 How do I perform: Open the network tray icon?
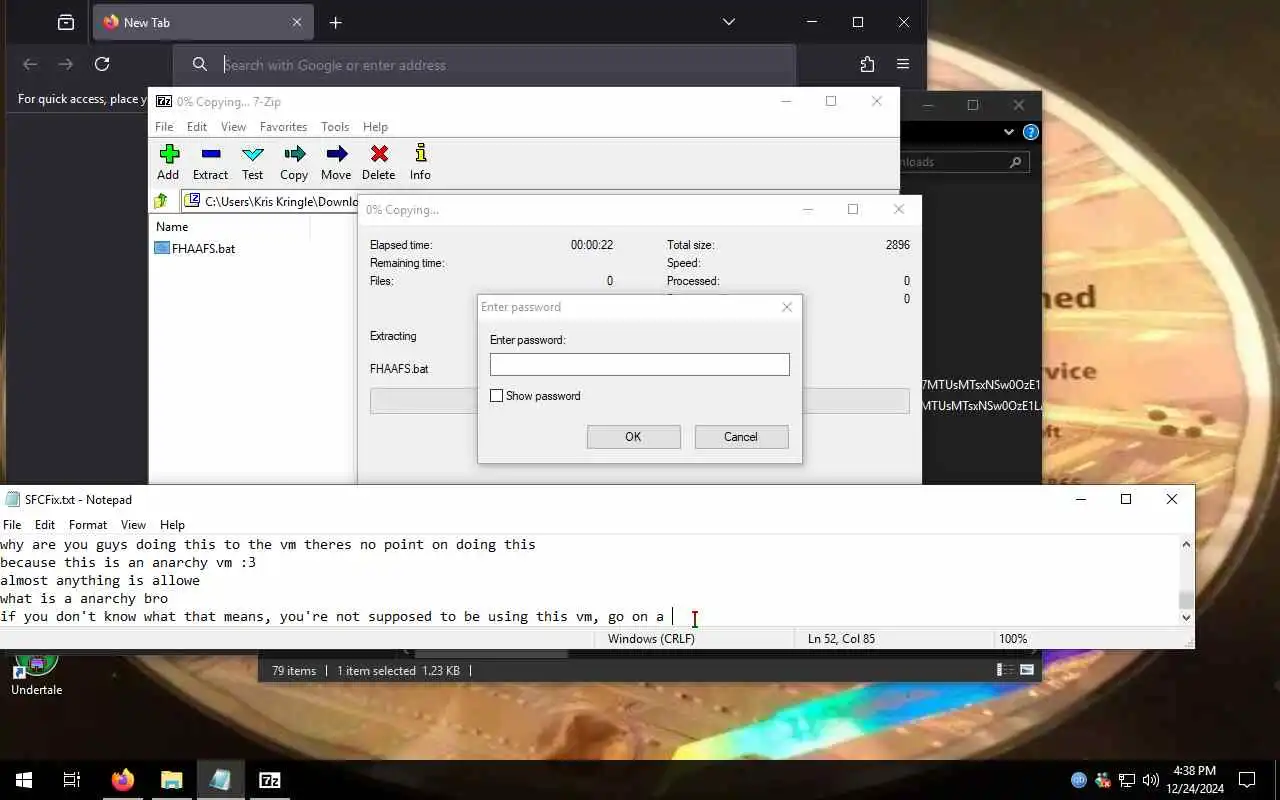pyautogui.click(x=1127, y=780)
